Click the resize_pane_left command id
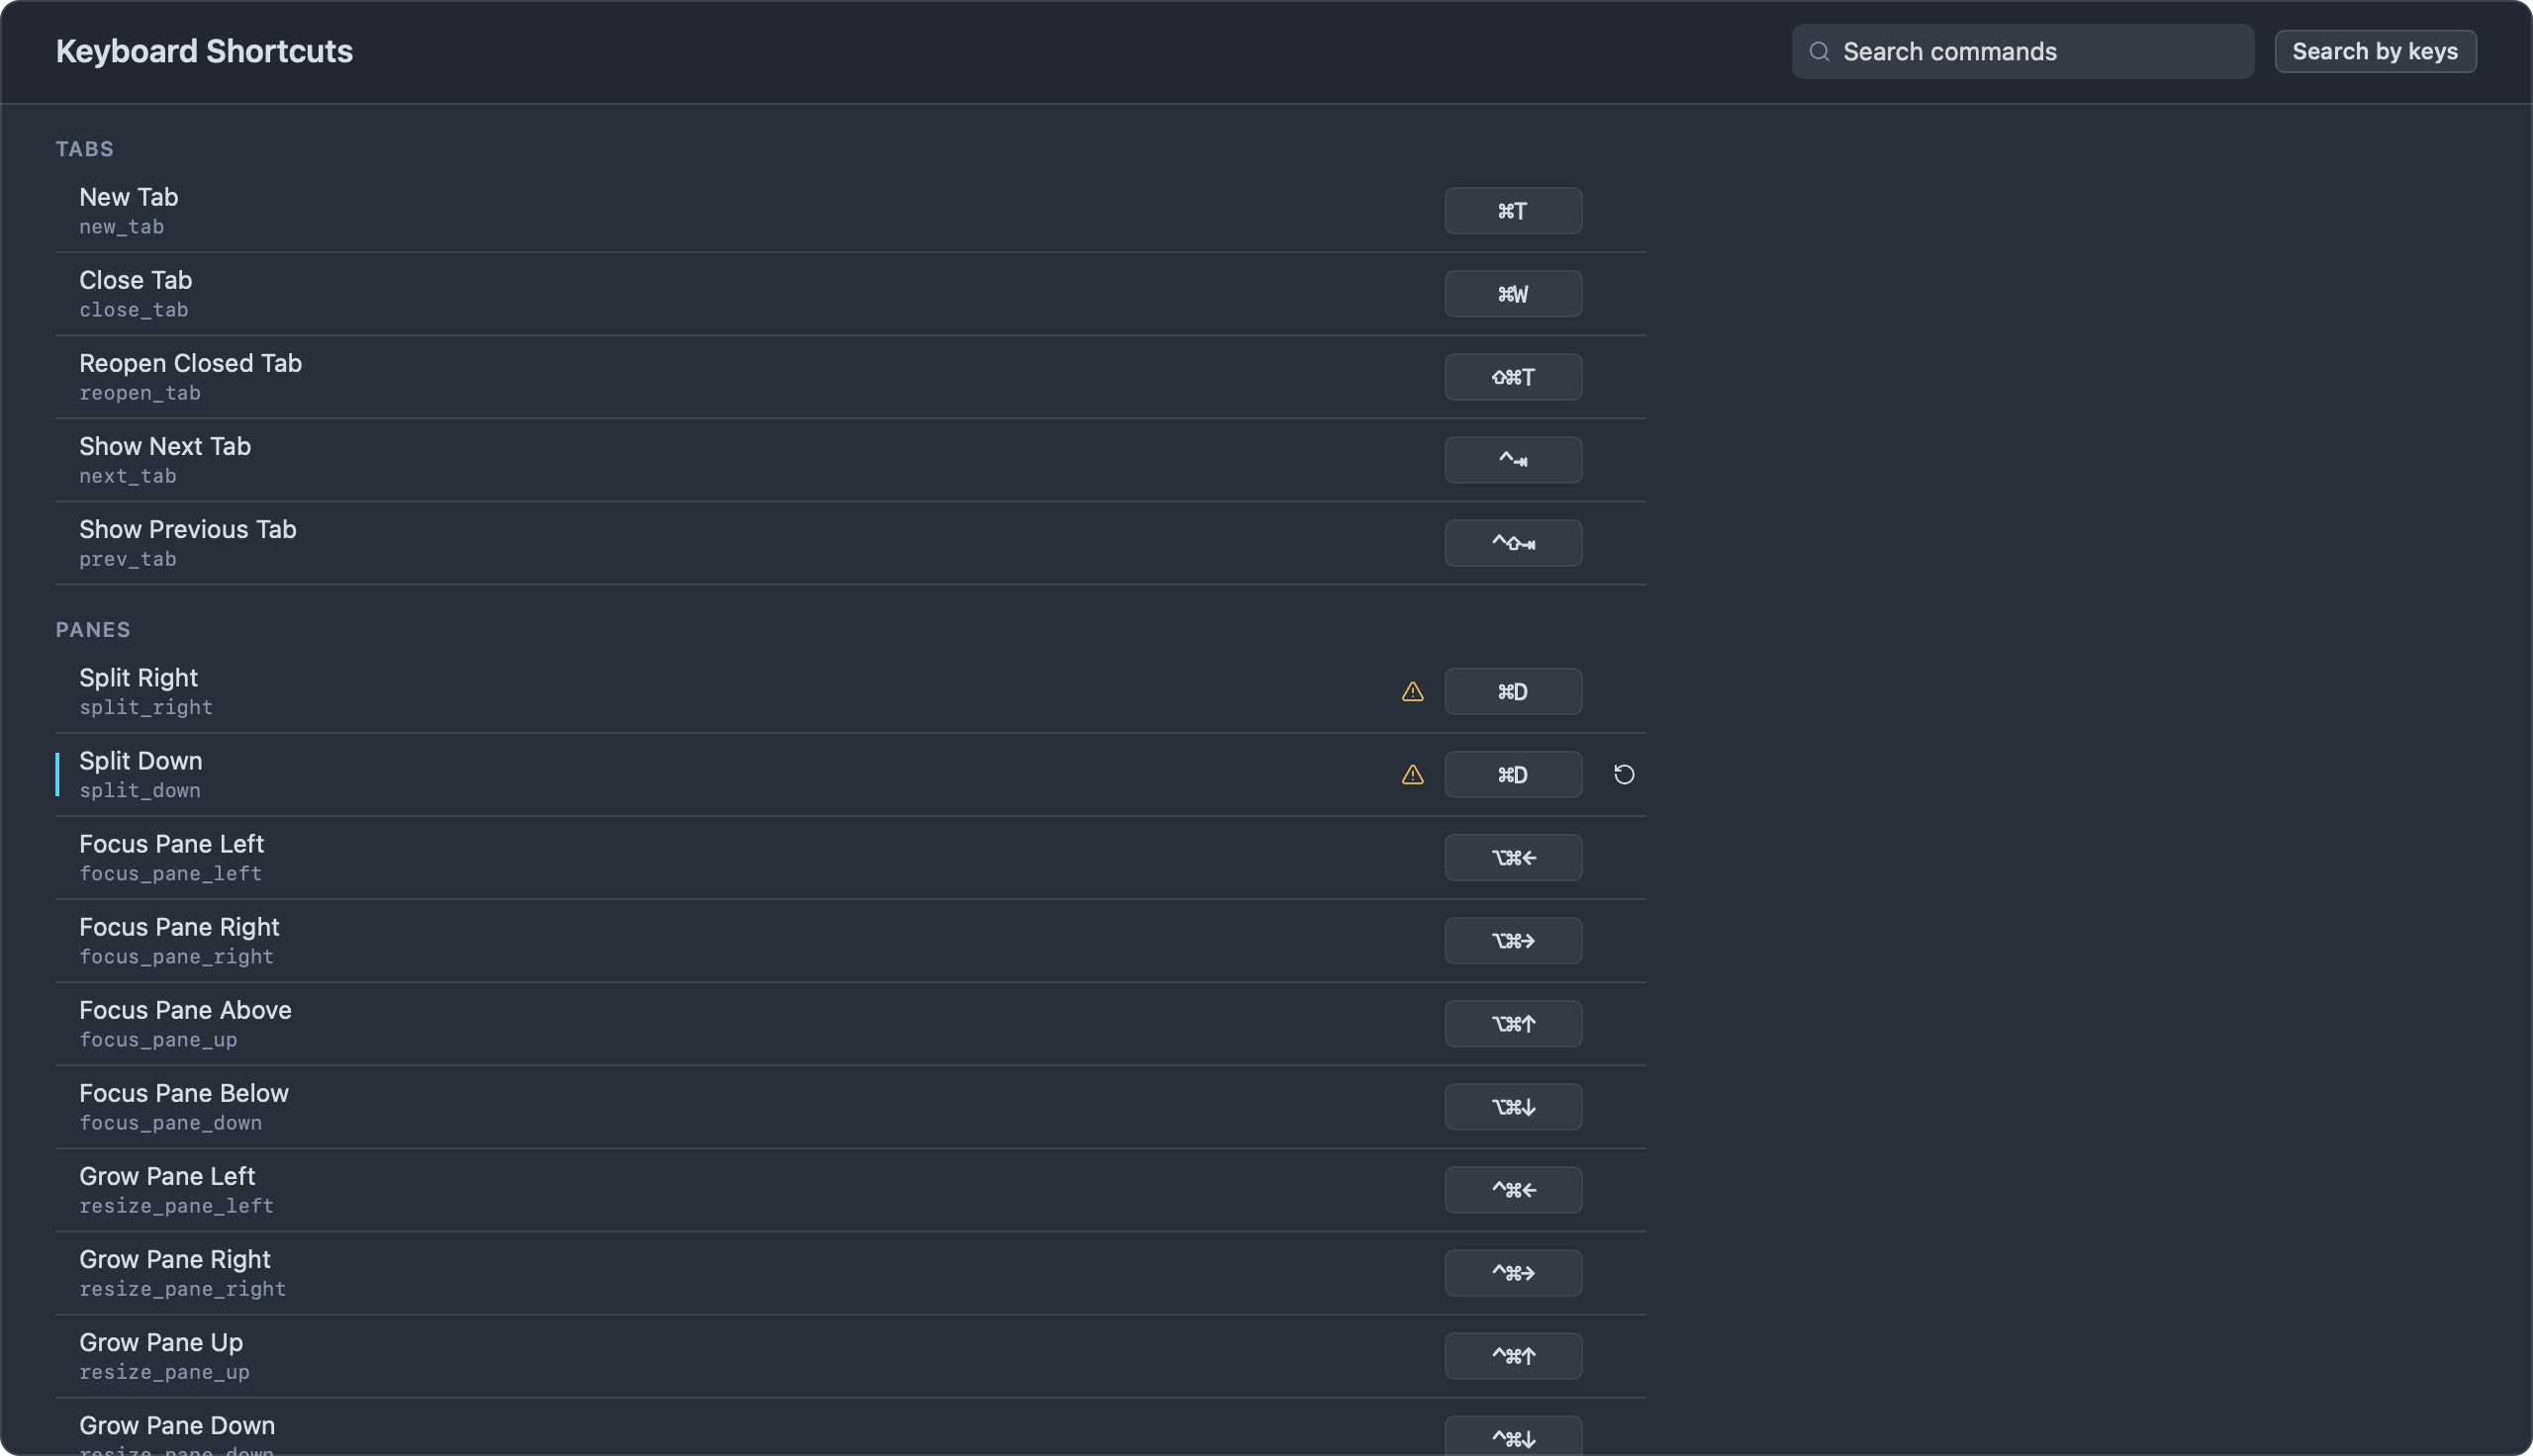This screenshot has width=2533, height=1456. coord(176,1206)
